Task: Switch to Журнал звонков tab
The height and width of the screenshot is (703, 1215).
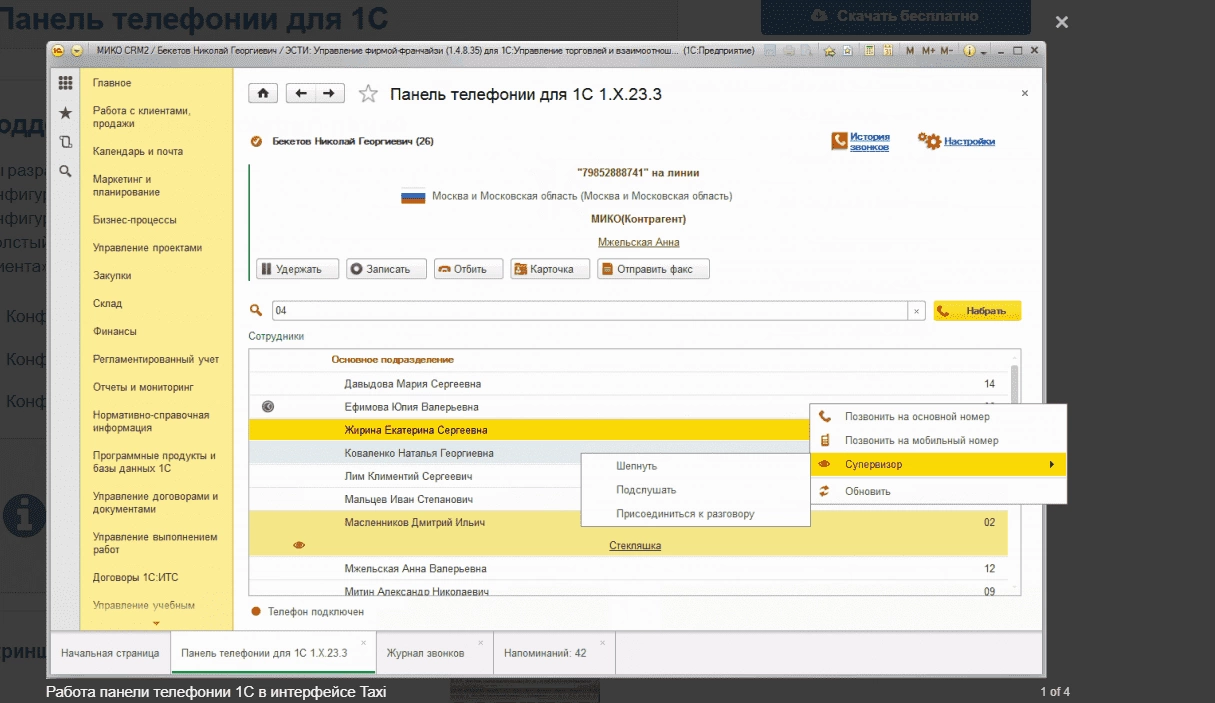Action: pyautogui.click(x=425, y=653)
